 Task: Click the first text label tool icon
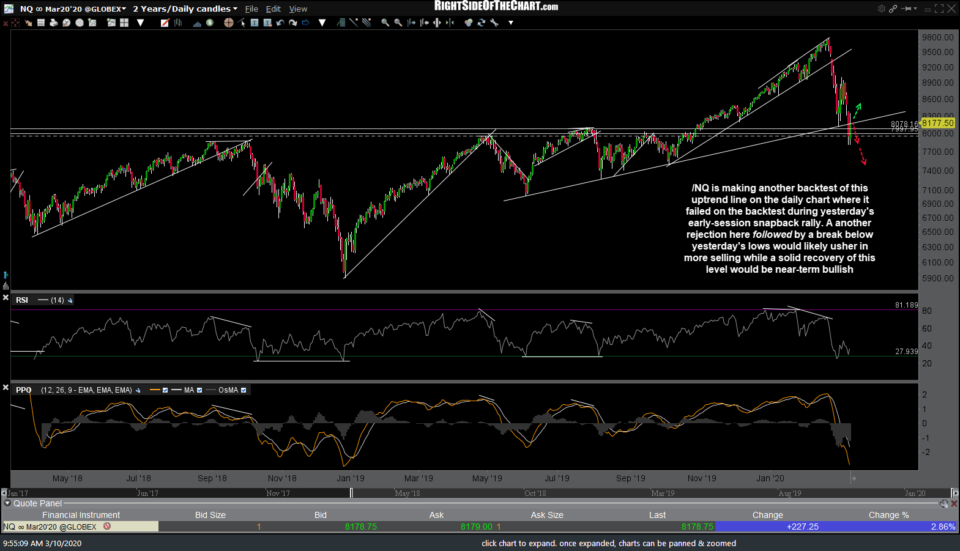click(254, 23)
